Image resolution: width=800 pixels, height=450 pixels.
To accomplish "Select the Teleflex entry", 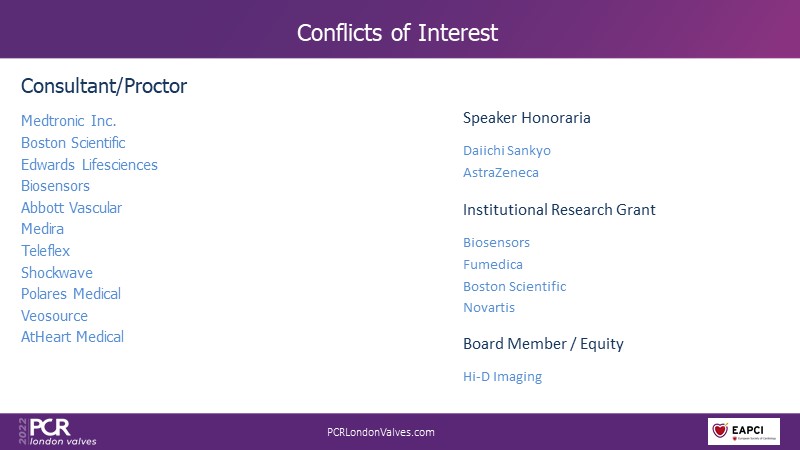I will tap(45, 251).
